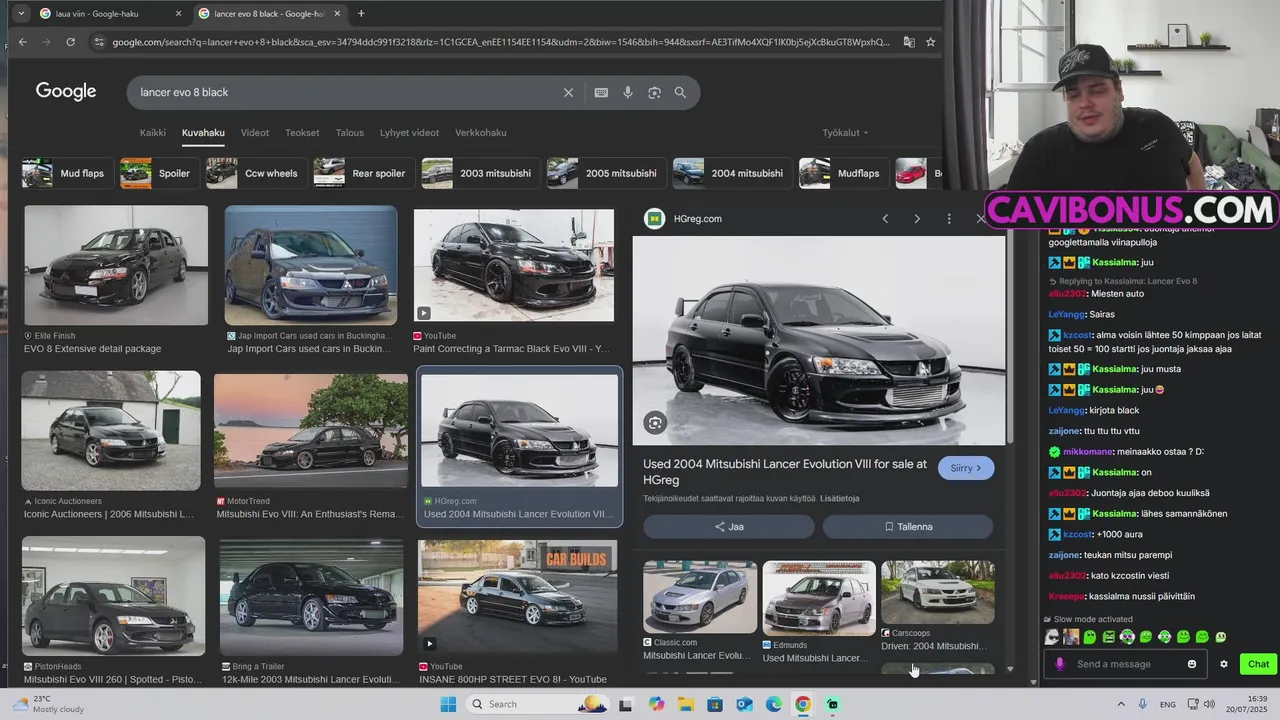1280x720 pixels.
Task: Select the Kuvahaku images tab
Action: click(x=203, y=132)
